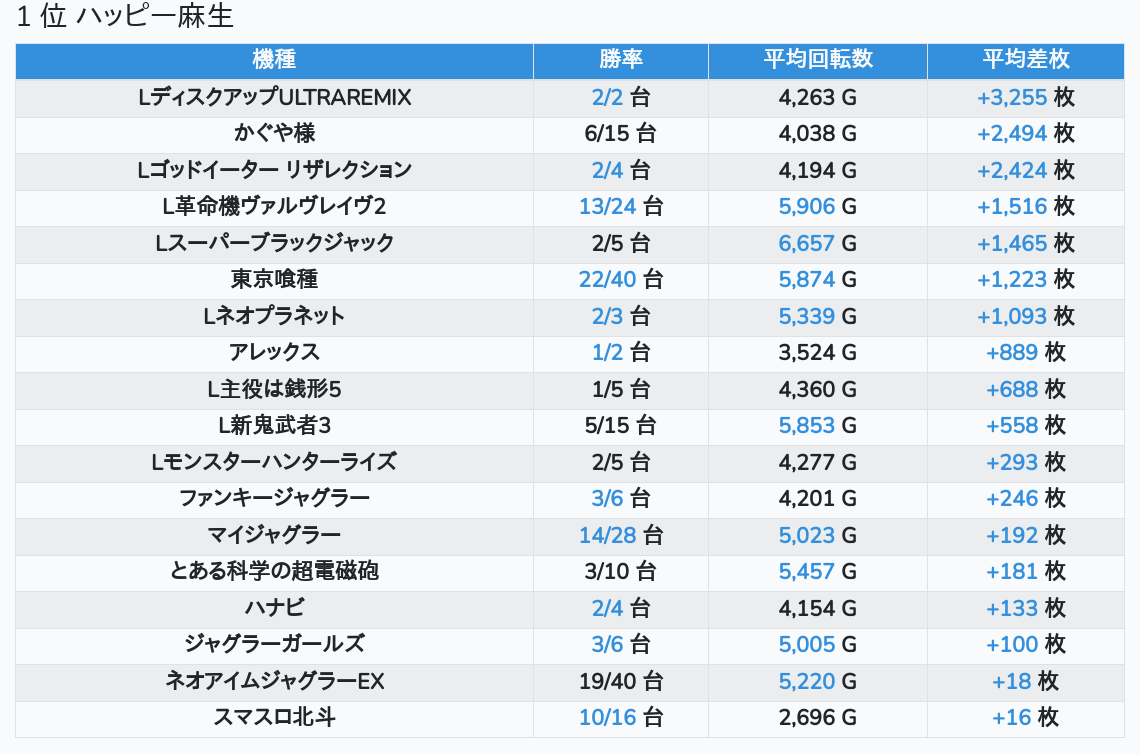Select the 東京喰種 machine name cell
The height and width of the screenshot is (754, 1140).
click(x=274, y=279)
